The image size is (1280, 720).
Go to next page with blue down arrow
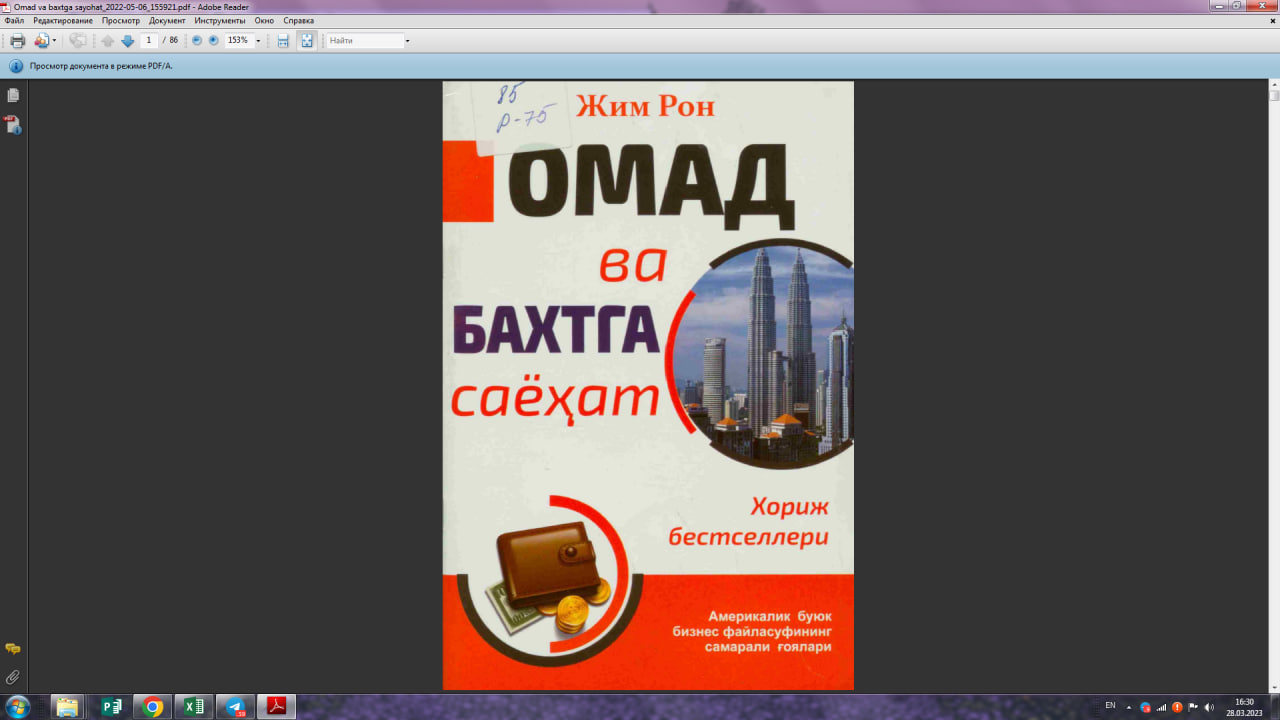pyautogui.click(x=127, y=41)
